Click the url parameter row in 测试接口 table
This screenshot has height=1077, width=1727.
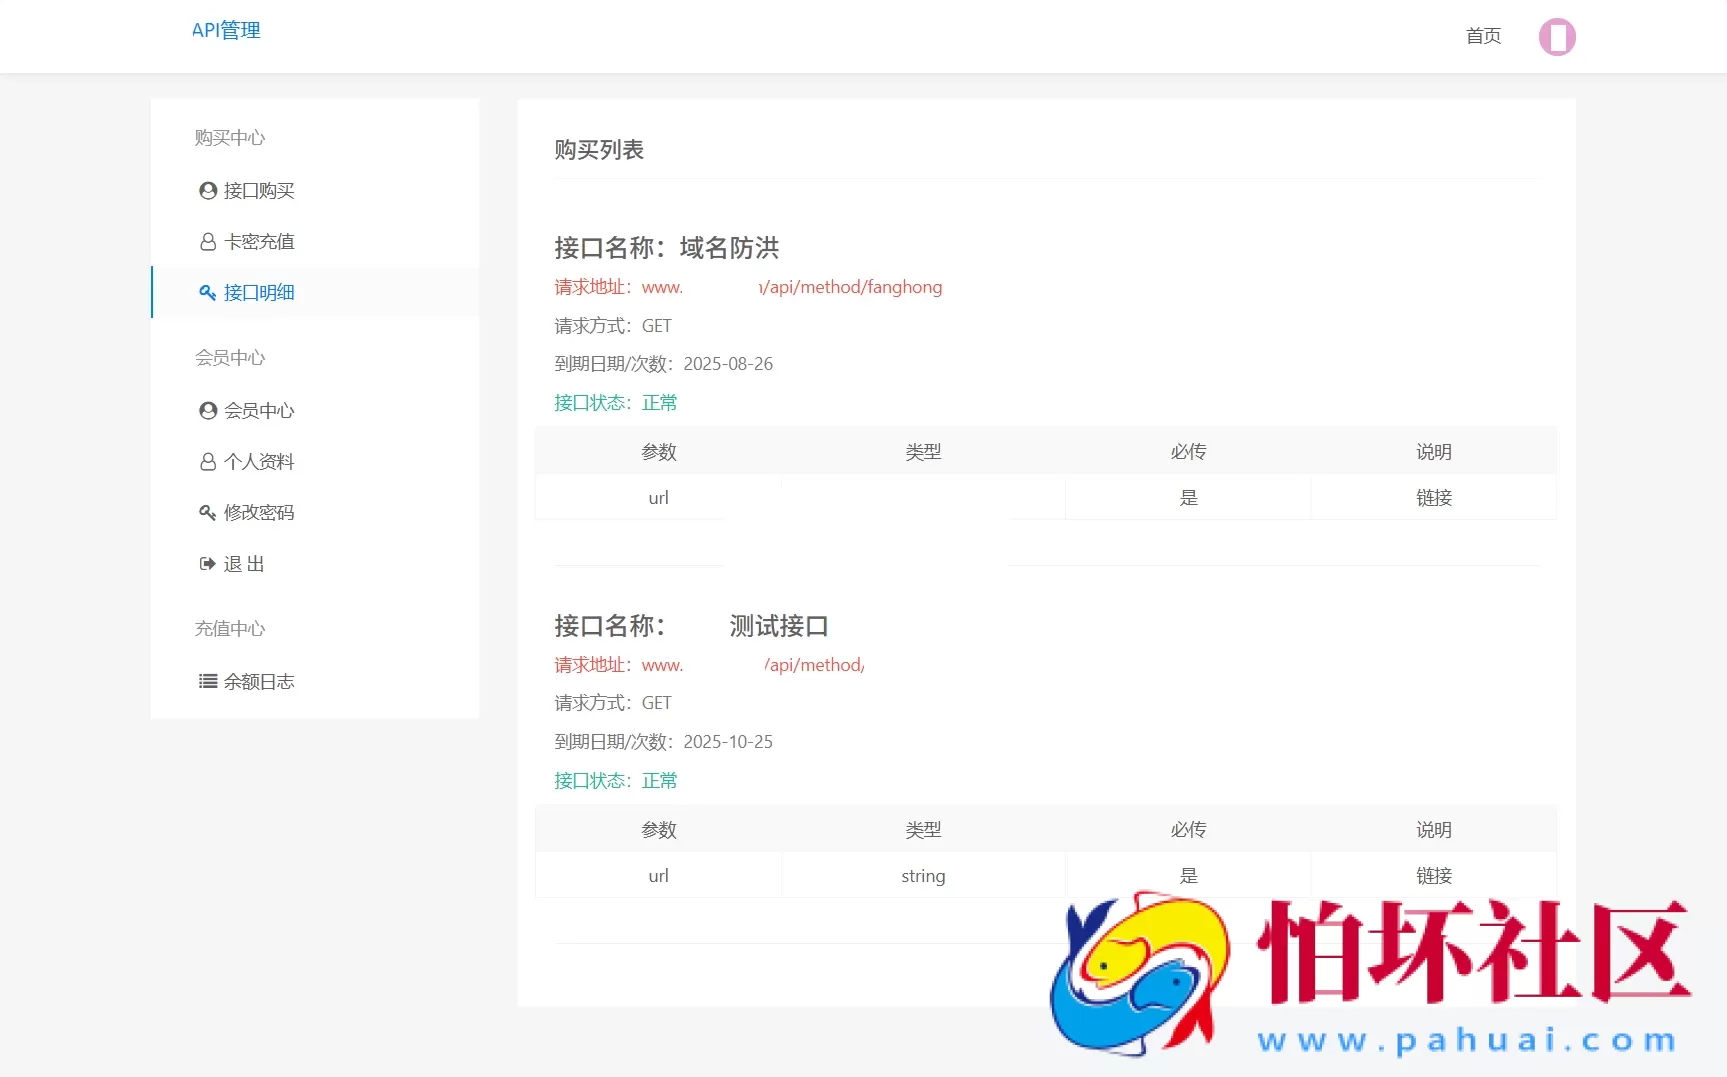click(x=658, y=874)
